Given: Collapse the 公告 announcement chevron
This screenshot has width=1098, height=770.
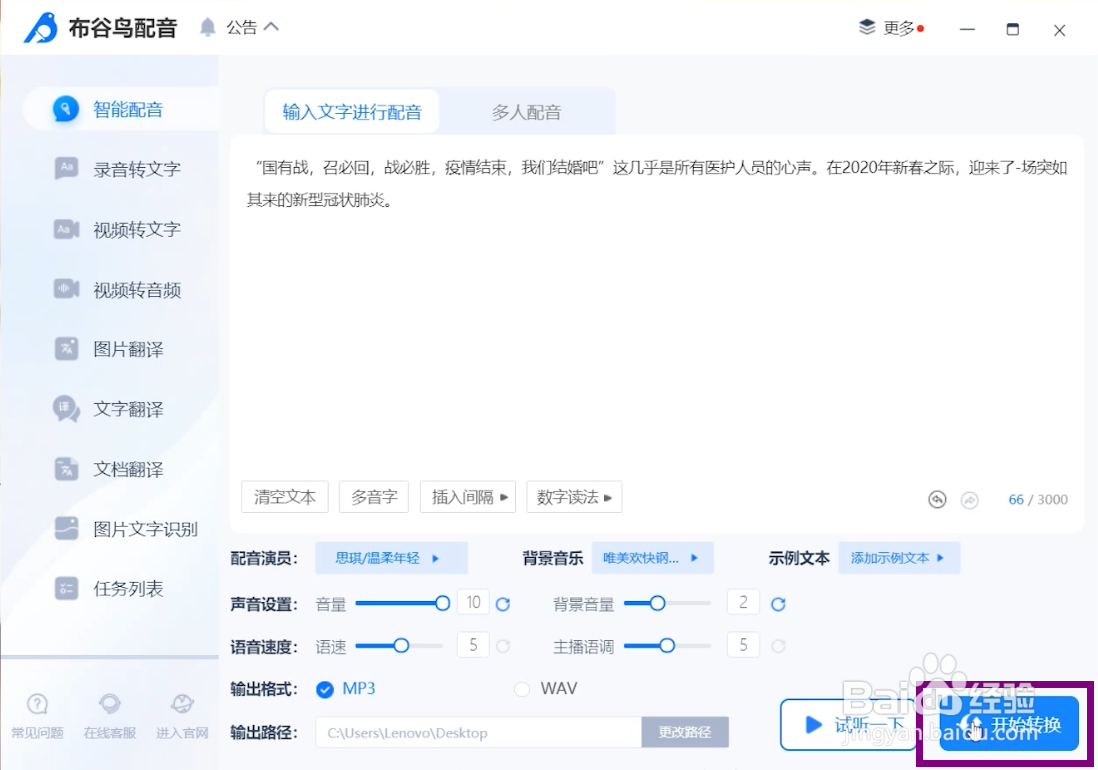Looking at the screenshot, I should click(x=272, y=27).
